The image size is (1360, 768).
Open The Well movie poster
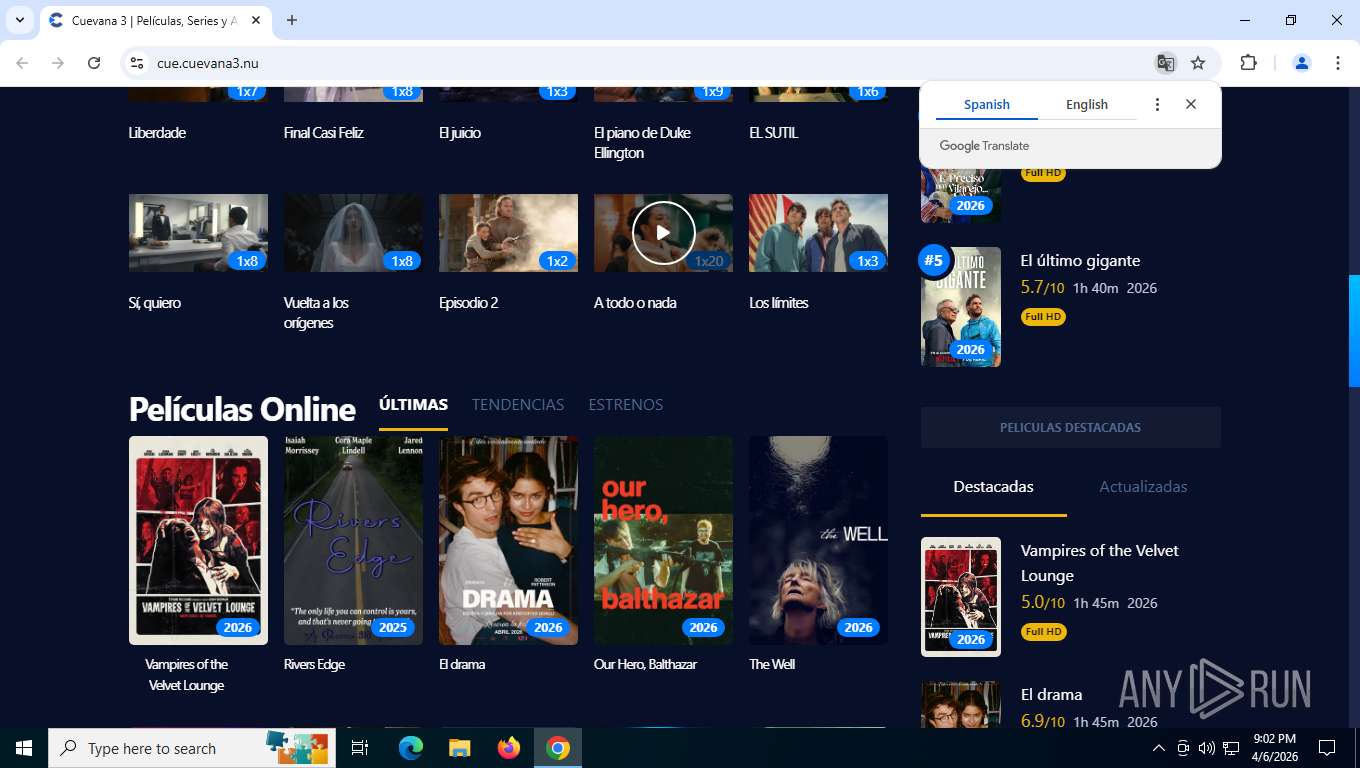click(818, 540)
